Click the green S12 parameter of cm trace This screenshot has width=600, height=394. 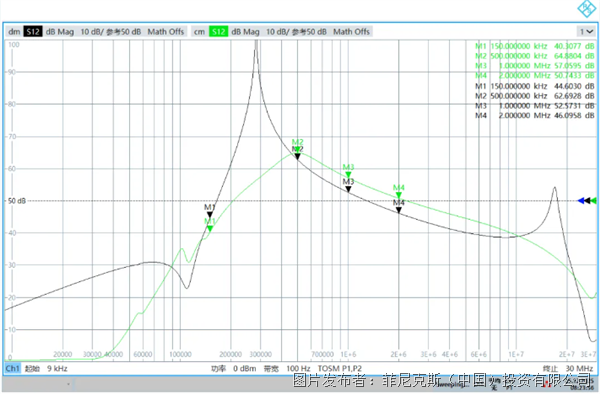pos(218,32)
